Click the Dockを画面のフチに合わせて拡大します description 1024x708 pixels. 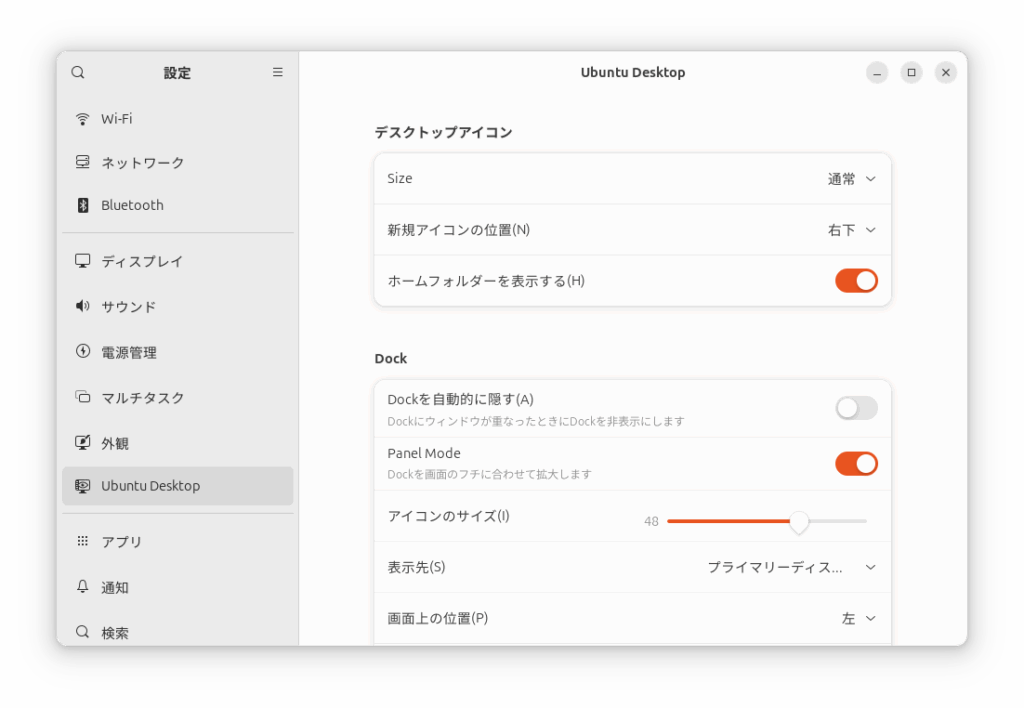pyautogui.click(x=489, y=474)
